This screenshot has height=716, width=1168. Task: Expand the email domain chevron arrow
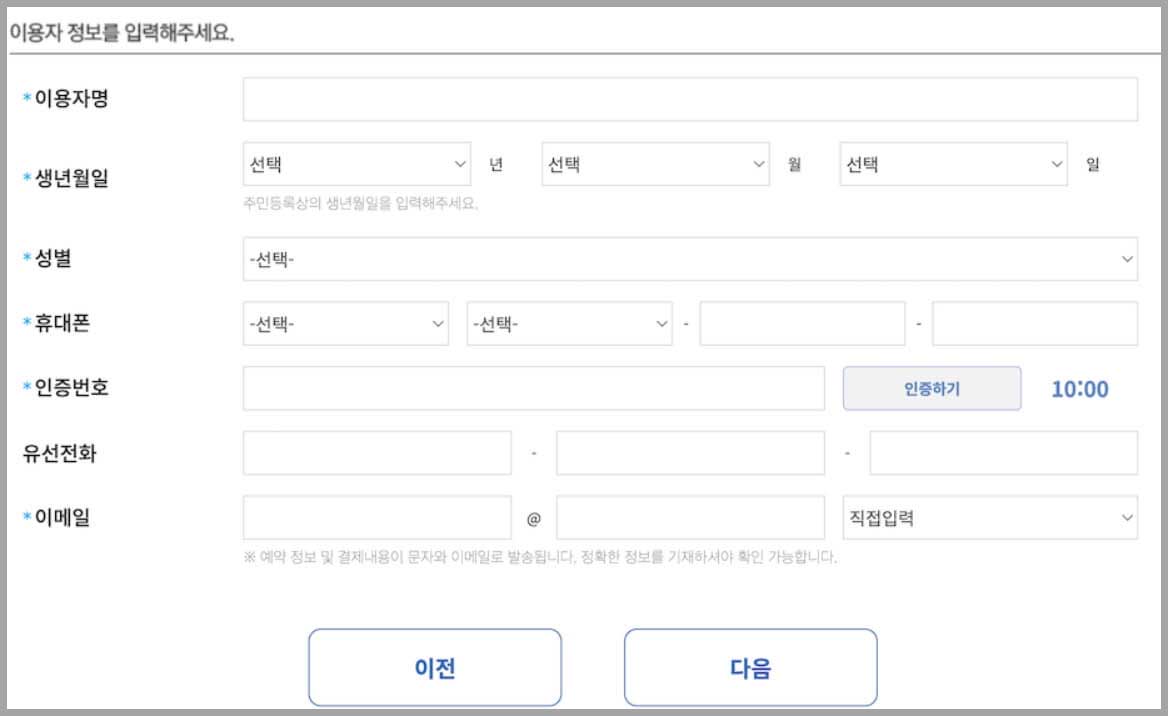[x=1125, y=517]
